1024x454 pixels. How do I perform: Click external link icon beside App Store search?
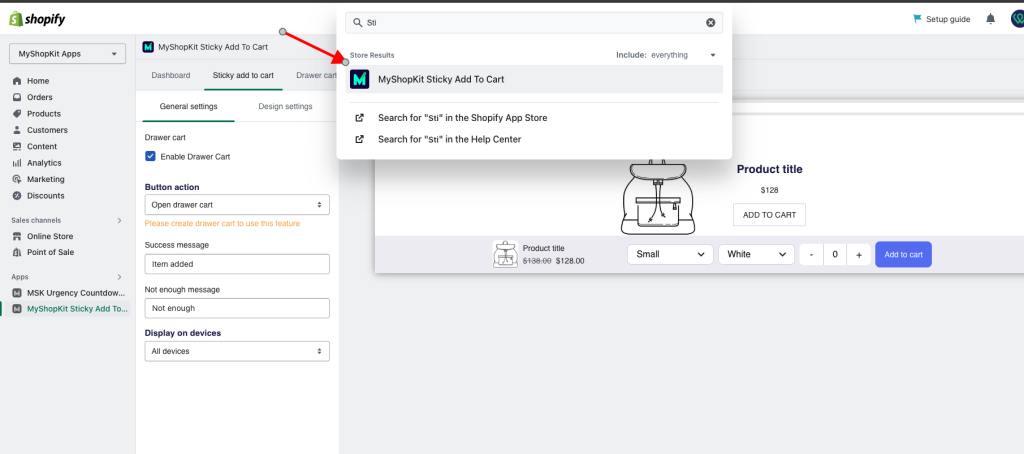coord(359,118)
